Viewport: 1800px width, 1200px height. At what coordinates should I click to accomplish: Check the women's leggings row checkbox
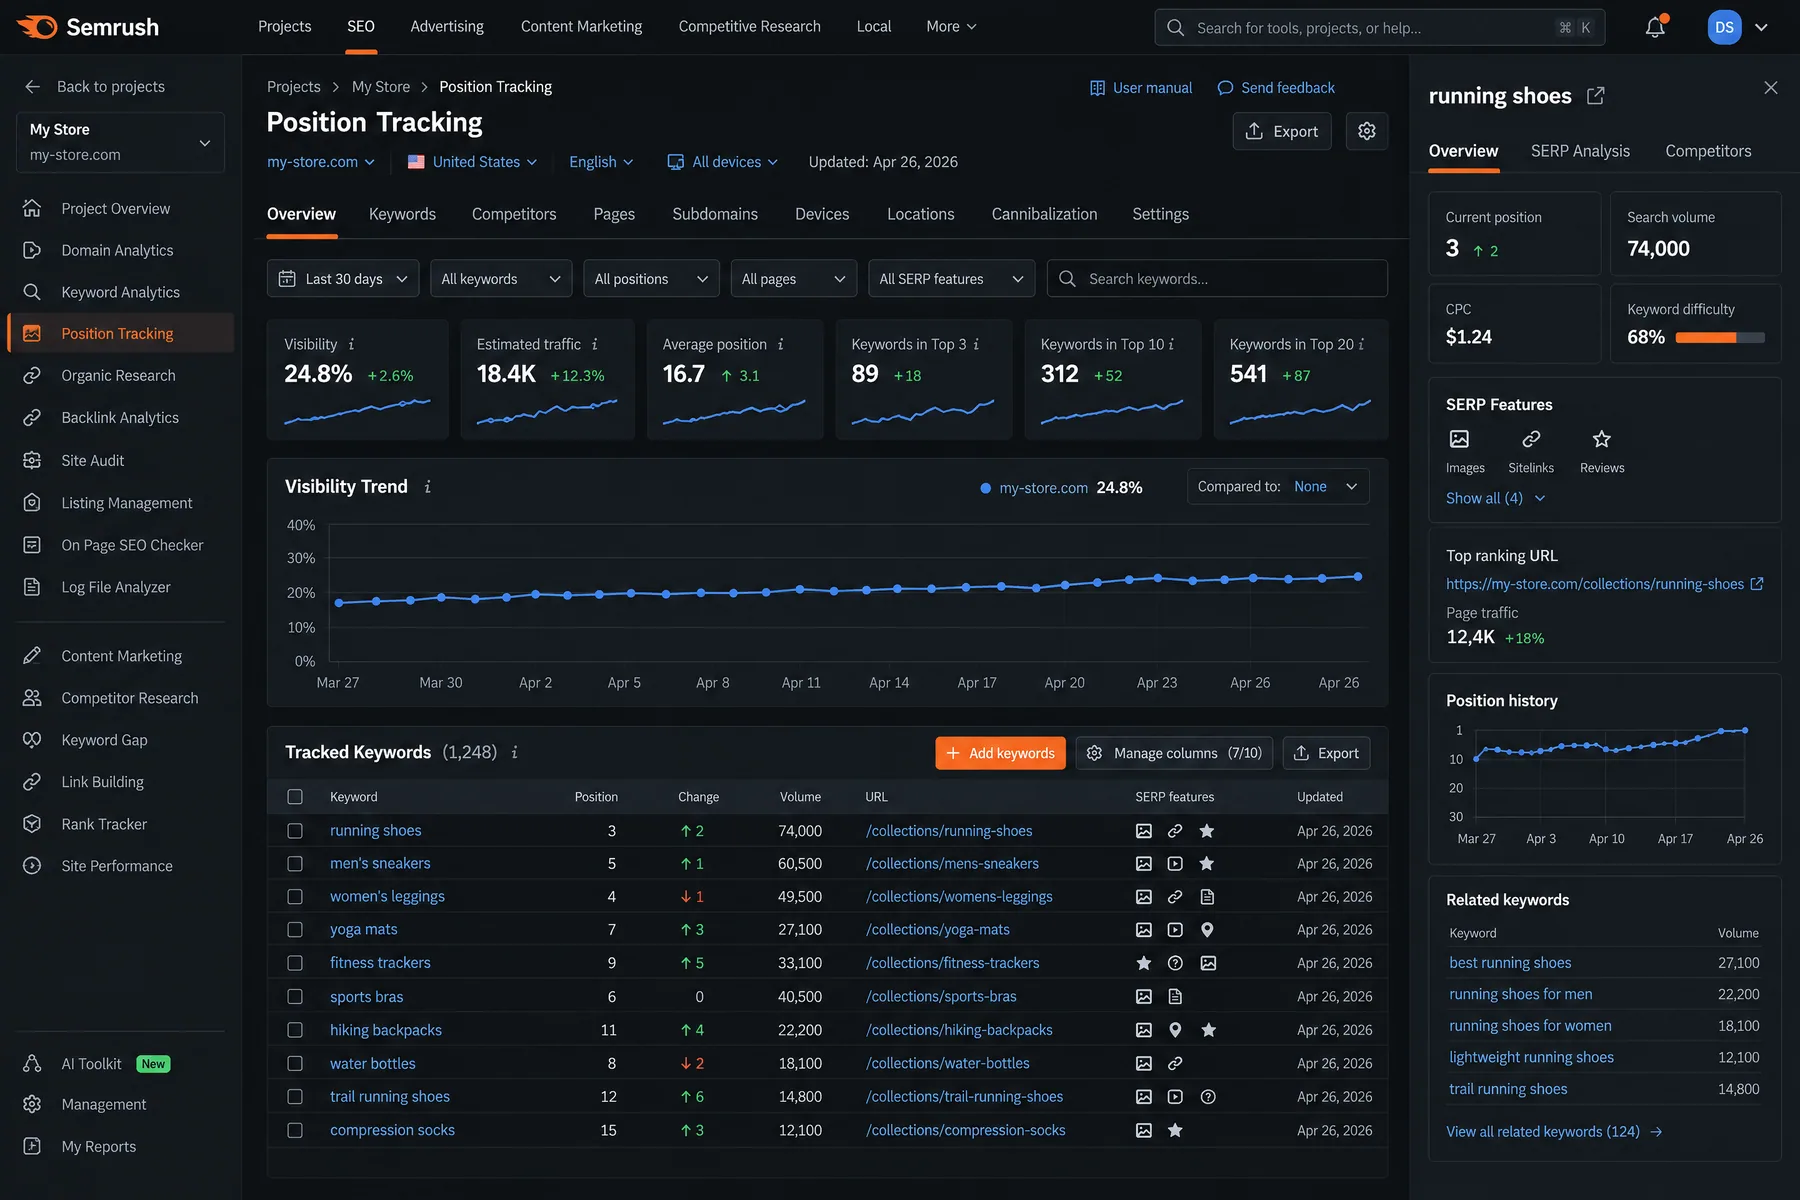tap(295, 897)
